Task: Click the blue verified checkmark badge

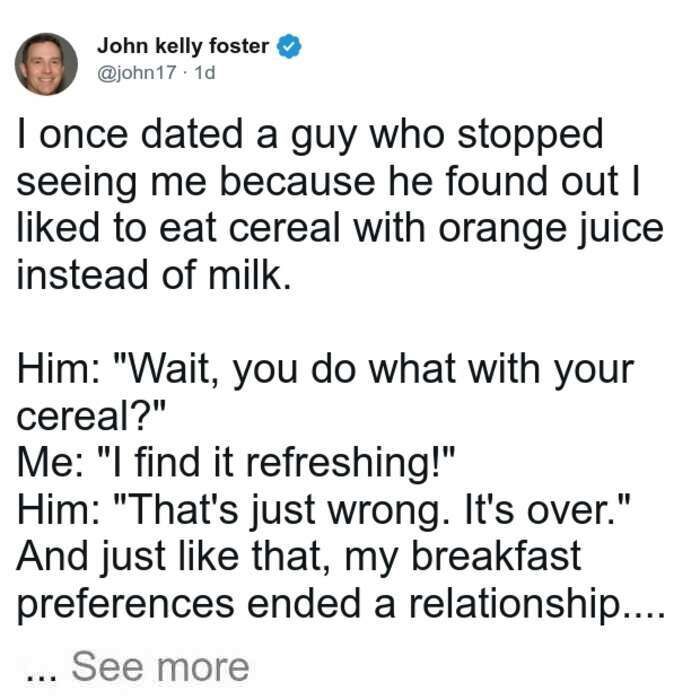Action: [x=289, y=46]
